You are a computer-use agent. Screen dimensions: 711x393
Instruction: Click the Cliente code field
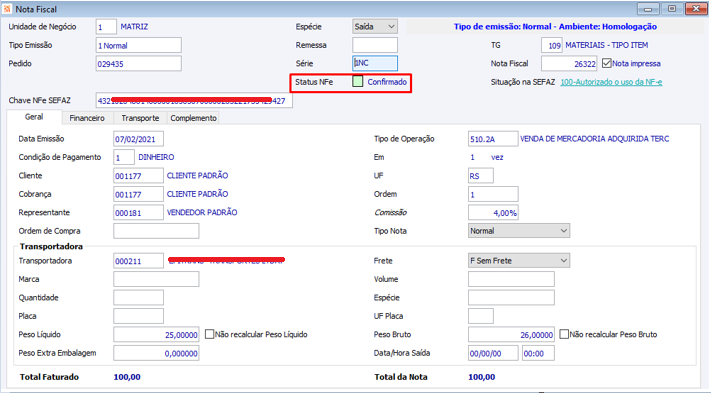[x=138, y=175]
